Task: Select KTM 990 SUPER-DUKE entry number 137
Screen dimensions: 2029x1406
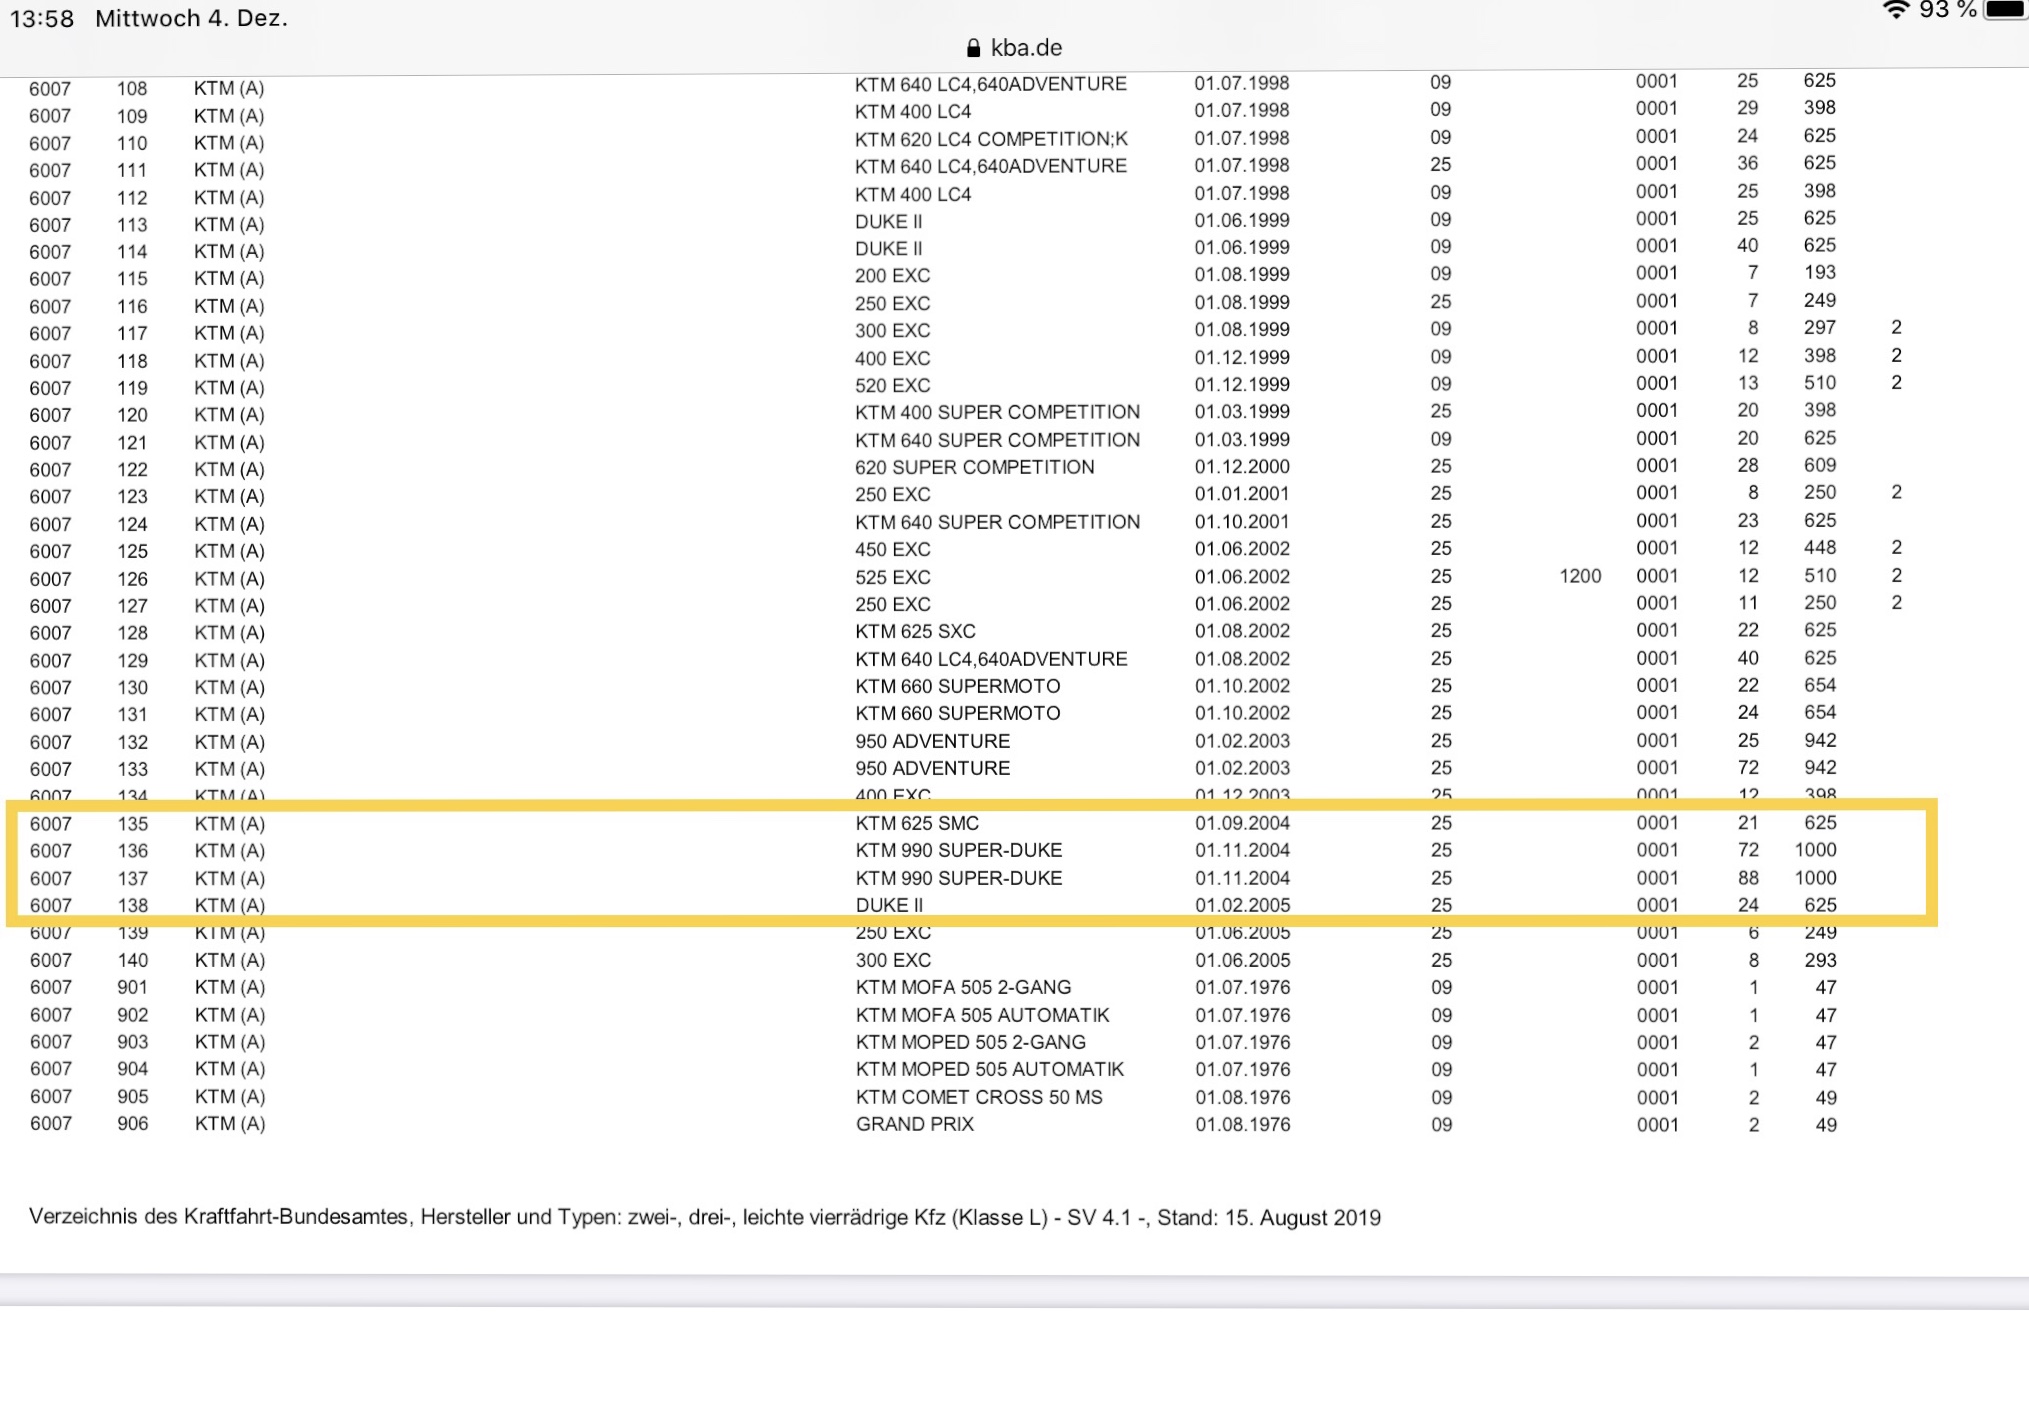Action: point(958,878)
